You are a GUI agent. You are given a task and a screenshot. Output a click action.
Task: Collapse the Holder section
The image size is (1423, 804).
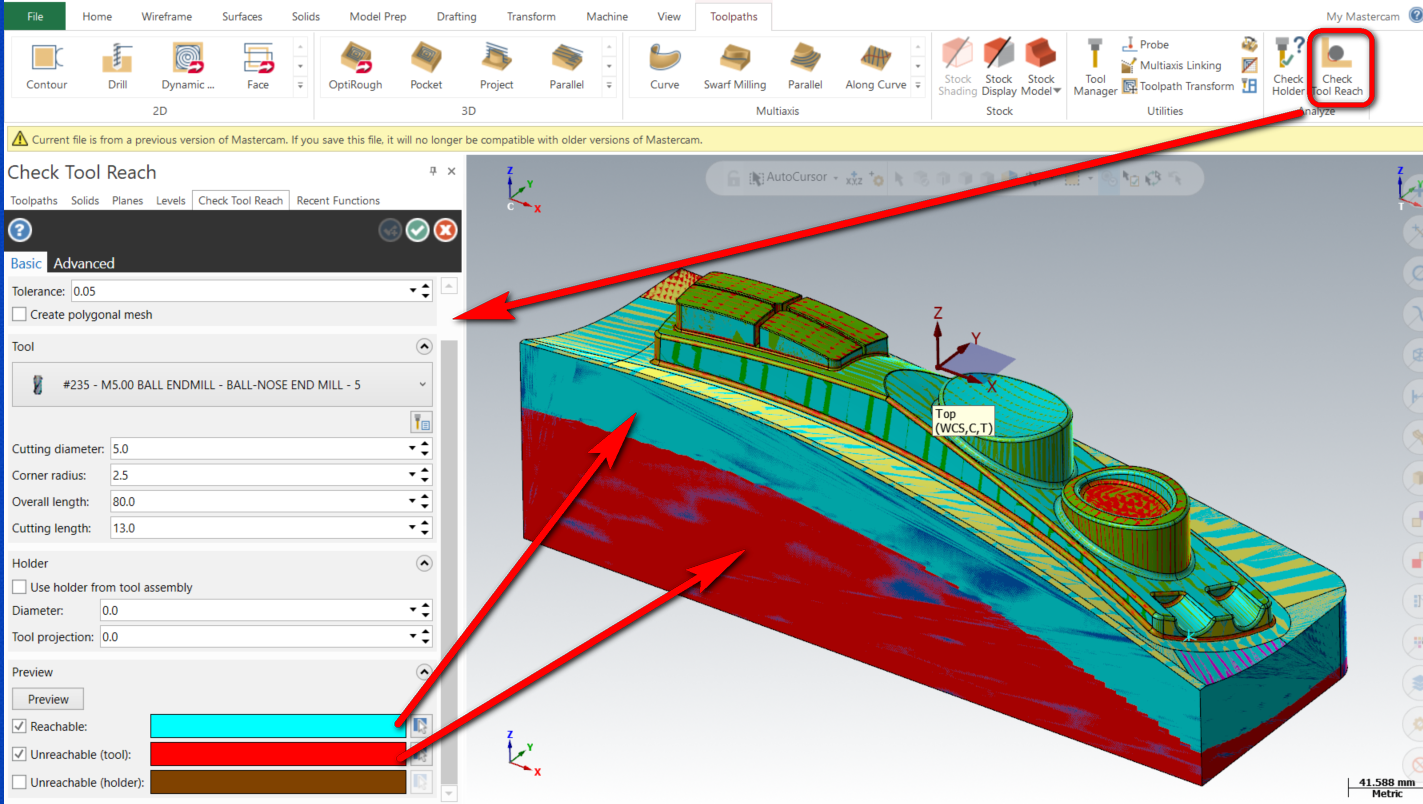point(424,563)
